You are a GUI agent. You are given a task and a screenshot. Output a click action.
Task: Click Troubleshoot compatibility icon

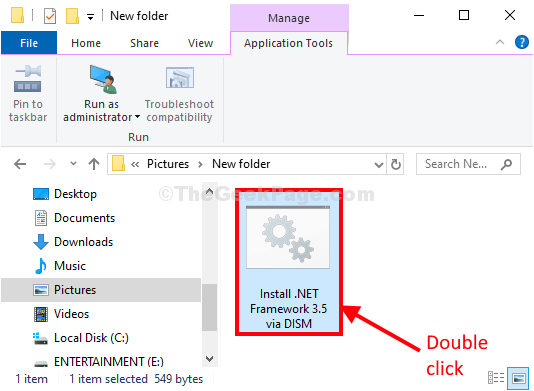[180, 78]
